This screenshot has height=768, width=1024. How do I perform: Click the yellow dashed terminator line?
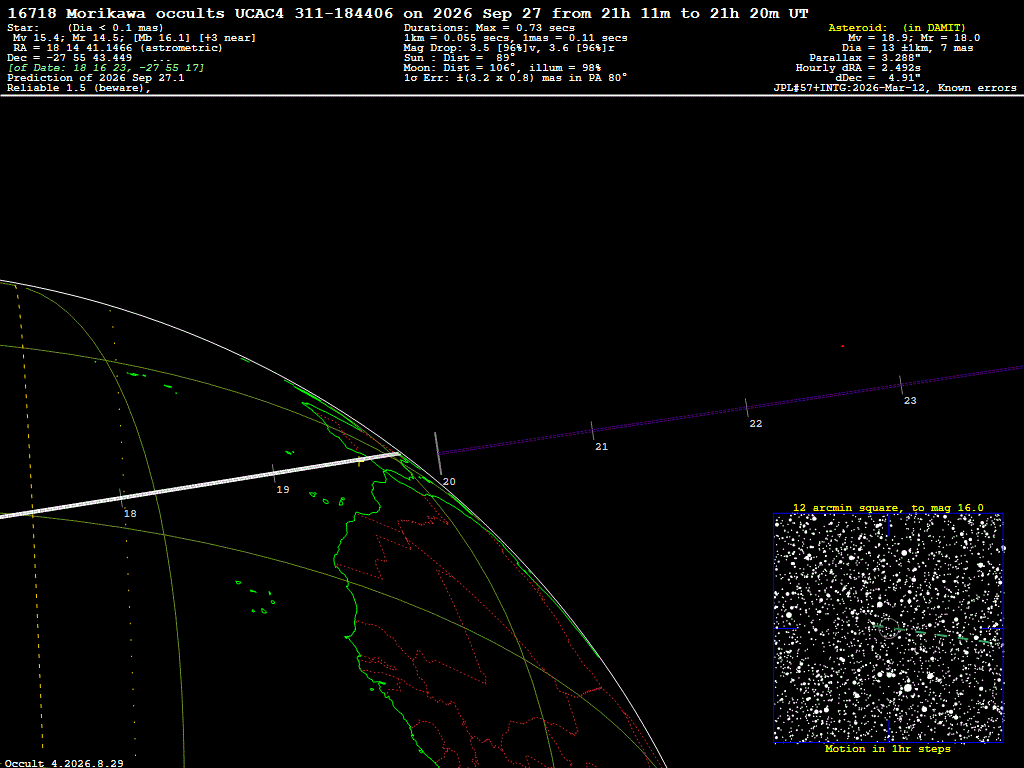point(29,516)
